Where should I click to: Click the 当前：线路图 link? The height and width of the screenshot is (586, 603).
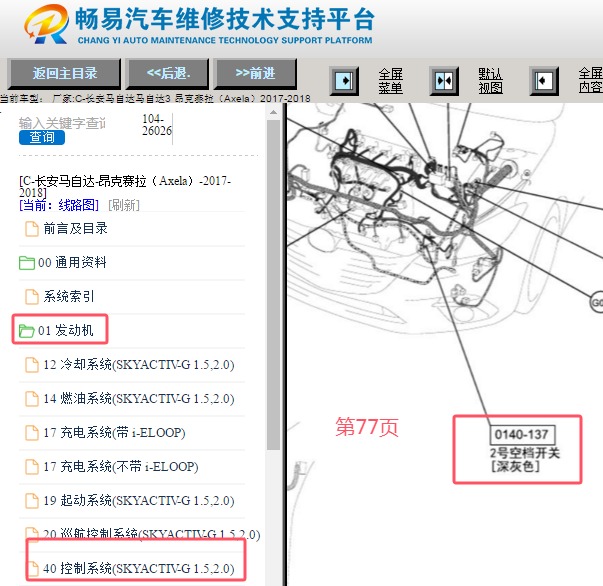[59, 205]
